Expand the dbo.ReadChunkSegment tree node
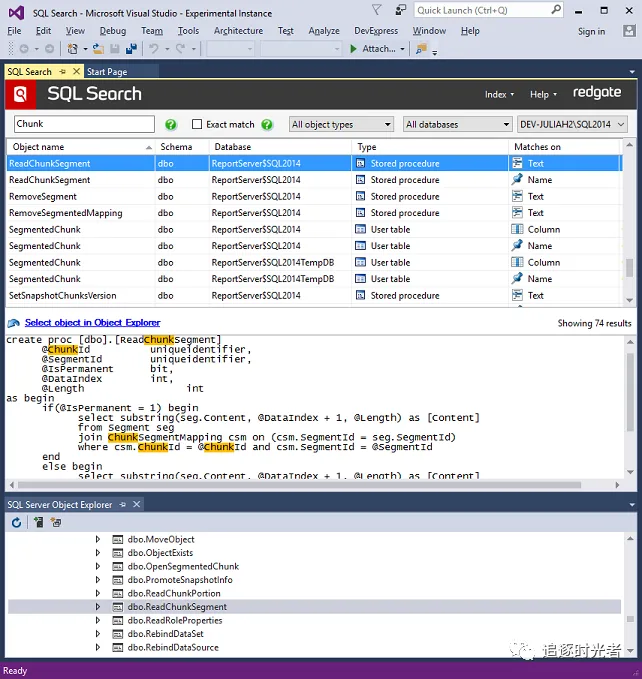642x679 pixels. click(x=98, y=607)
